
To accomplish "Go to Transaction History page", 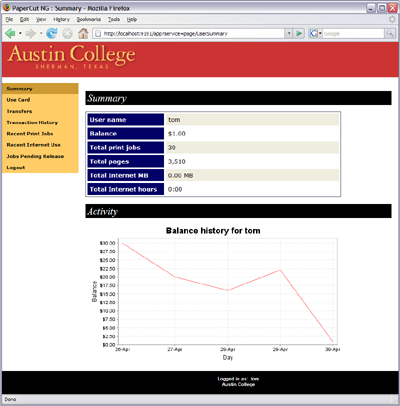I will 32,122.
